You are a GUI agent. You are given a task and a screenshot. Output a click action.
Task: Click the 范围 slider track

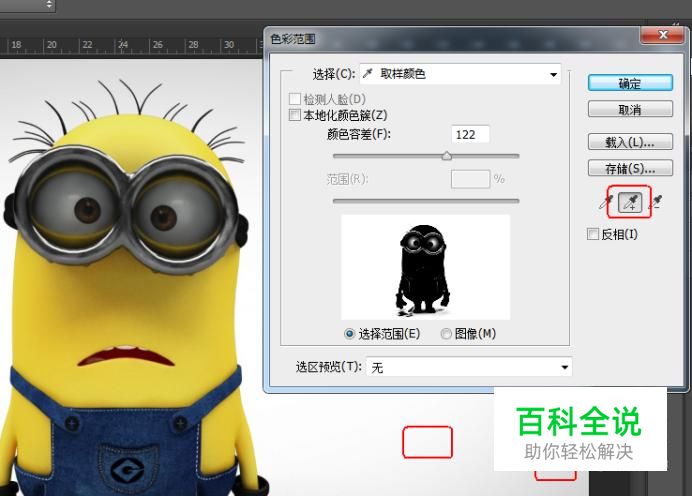(x=426, y=201)
